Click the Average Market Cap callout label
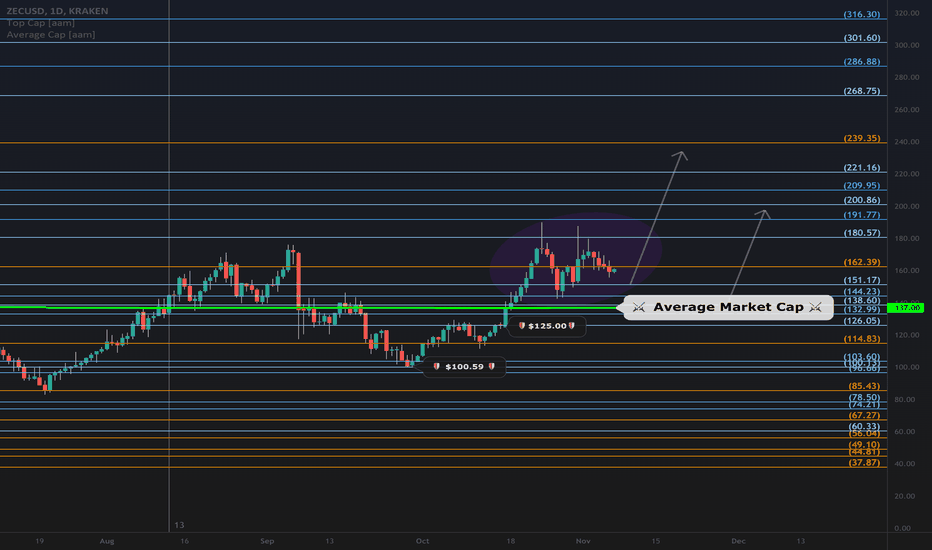932x550 pixels. pos(728,307)
